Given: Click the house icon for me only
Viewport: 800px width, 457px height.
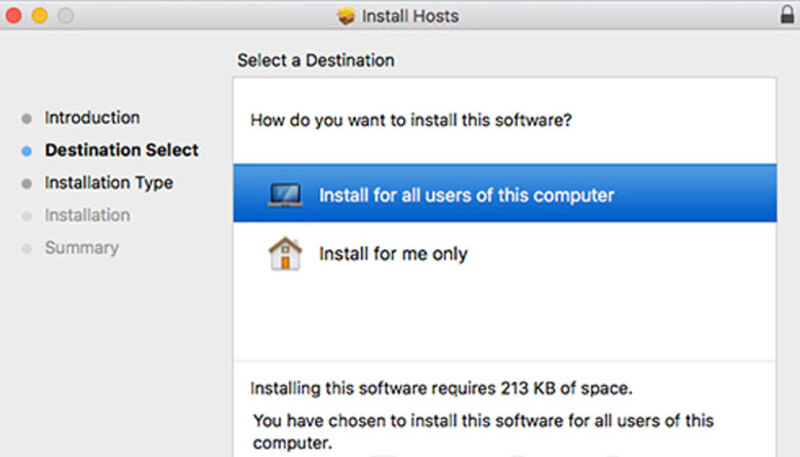Looking at the screenshot, I should [285, 254].
